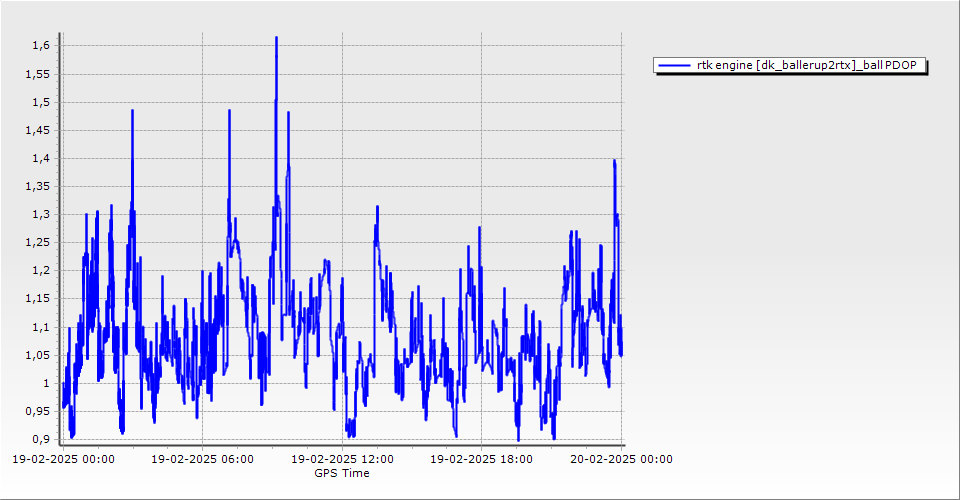Click y-axis value "1,15"
960x500 pixels.
pos(38,299)
